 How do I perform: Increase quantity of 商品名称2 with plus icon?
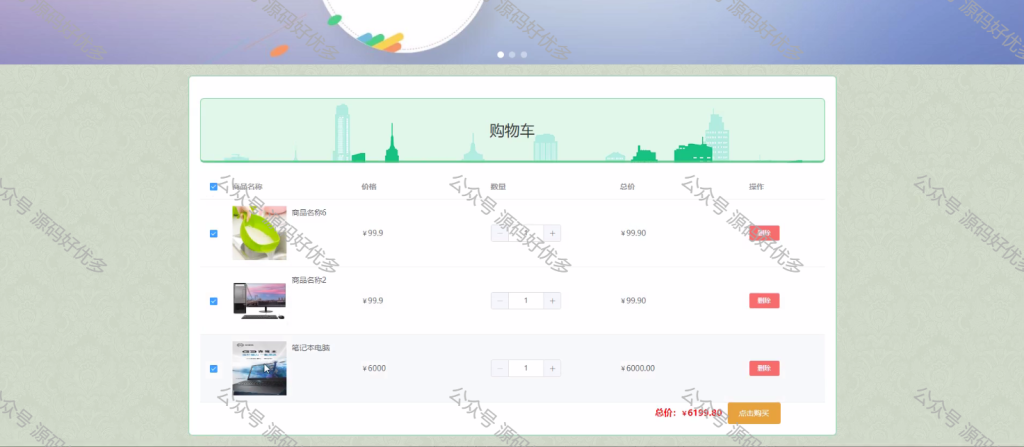click(x=552, y=301)
